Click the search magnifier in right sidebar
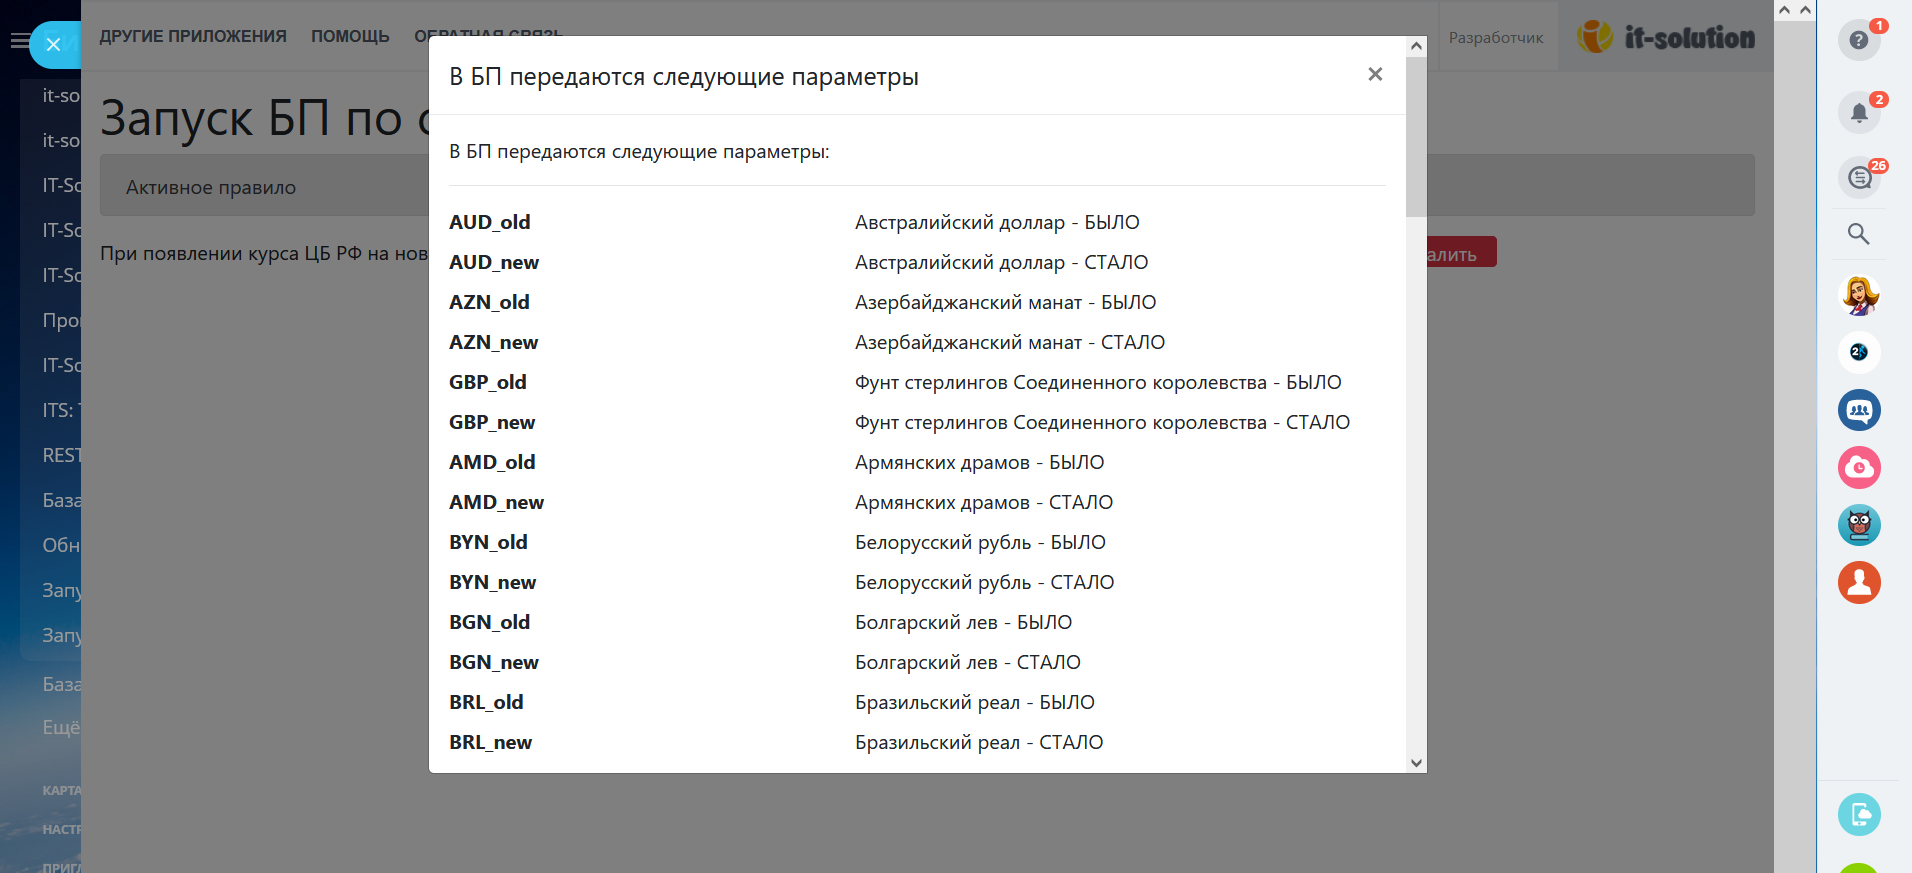The image size is (1912, 873). [1858, 234]
